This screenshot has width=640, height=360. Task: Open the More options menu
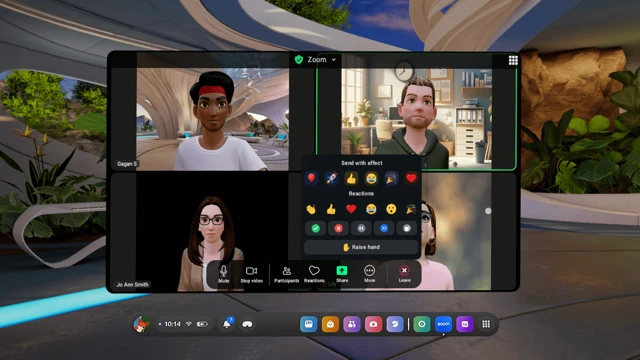coord(369,274)
